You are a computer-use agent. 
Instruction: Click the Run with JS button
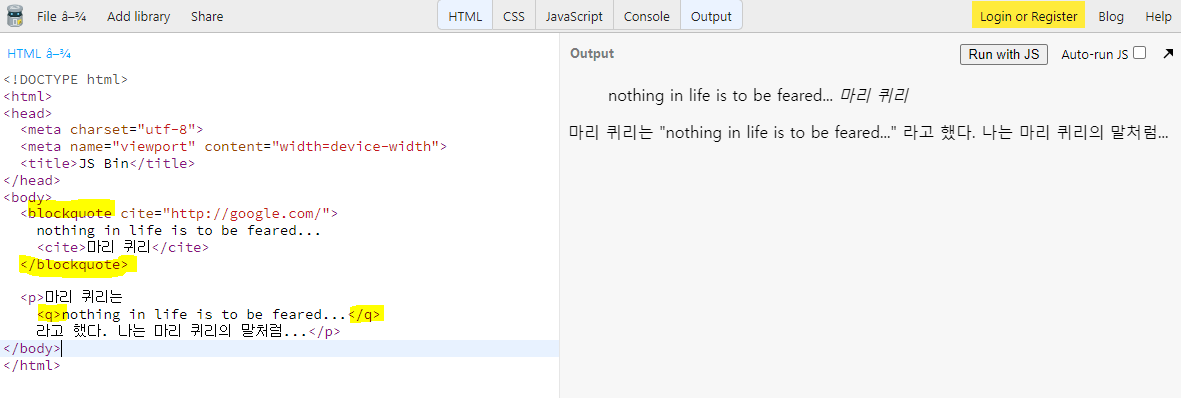1003,54
